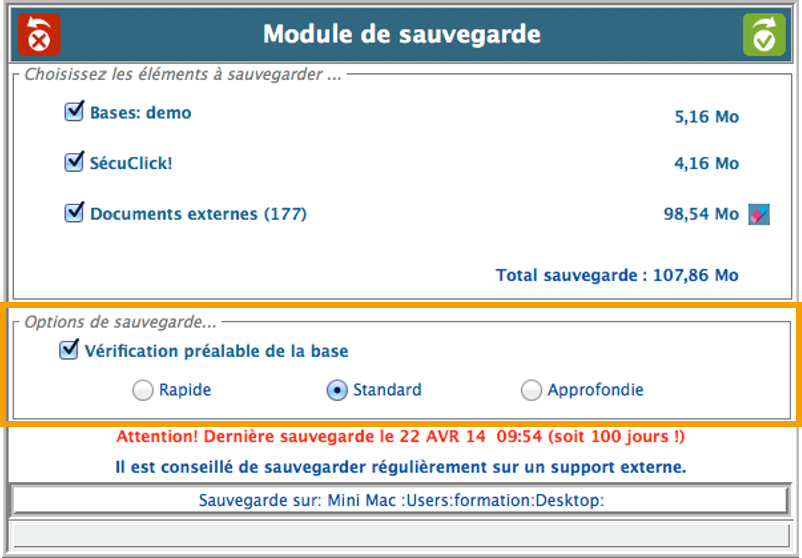Click the small icon beside 98,54 Mo
This screenshot has width=802, height=558.
tap(759, 214)
